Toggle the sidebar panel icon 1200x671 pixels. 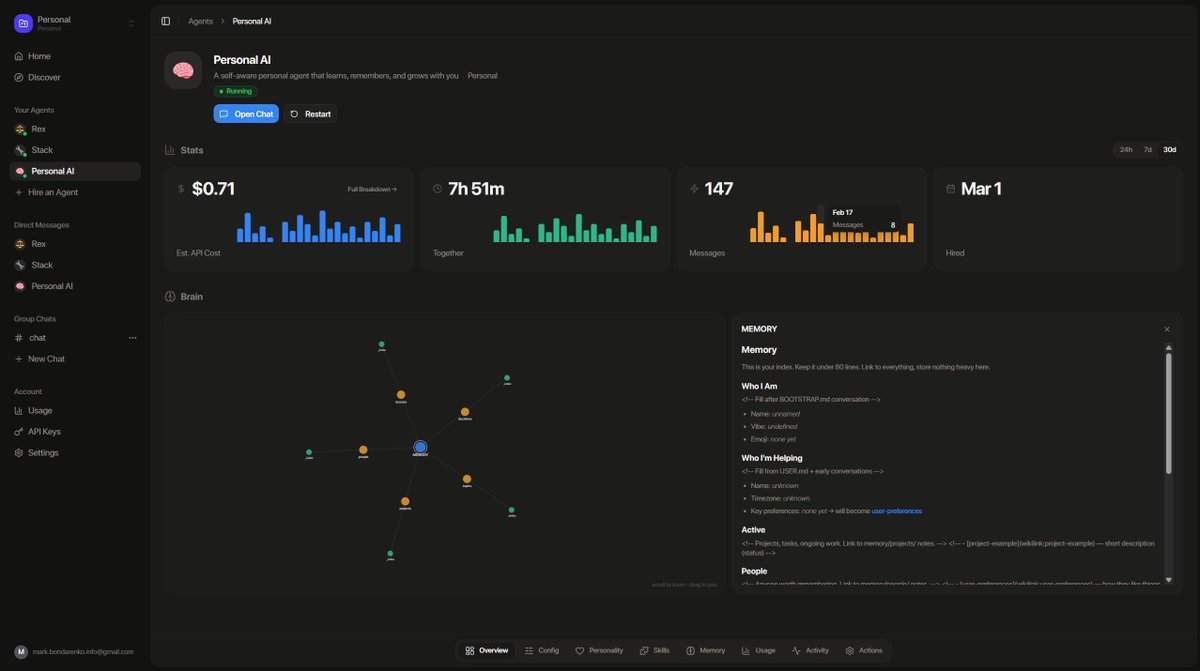[165, 21]
